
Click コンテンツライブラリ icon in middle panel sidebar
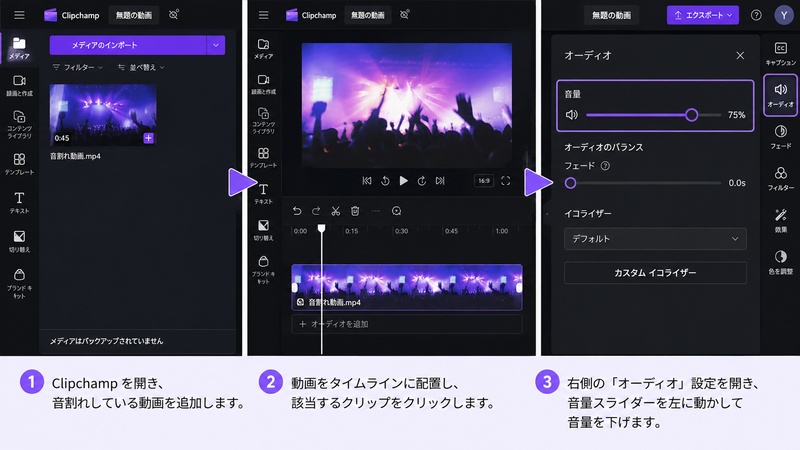pos(263,120)
